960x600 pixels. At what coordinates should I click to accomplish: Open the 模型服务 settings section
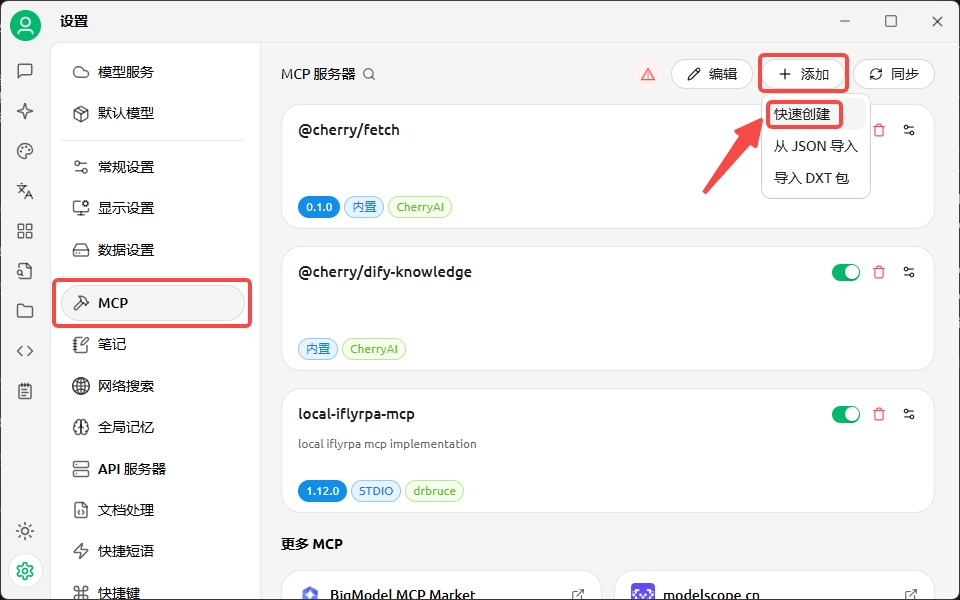click(126, 72)
